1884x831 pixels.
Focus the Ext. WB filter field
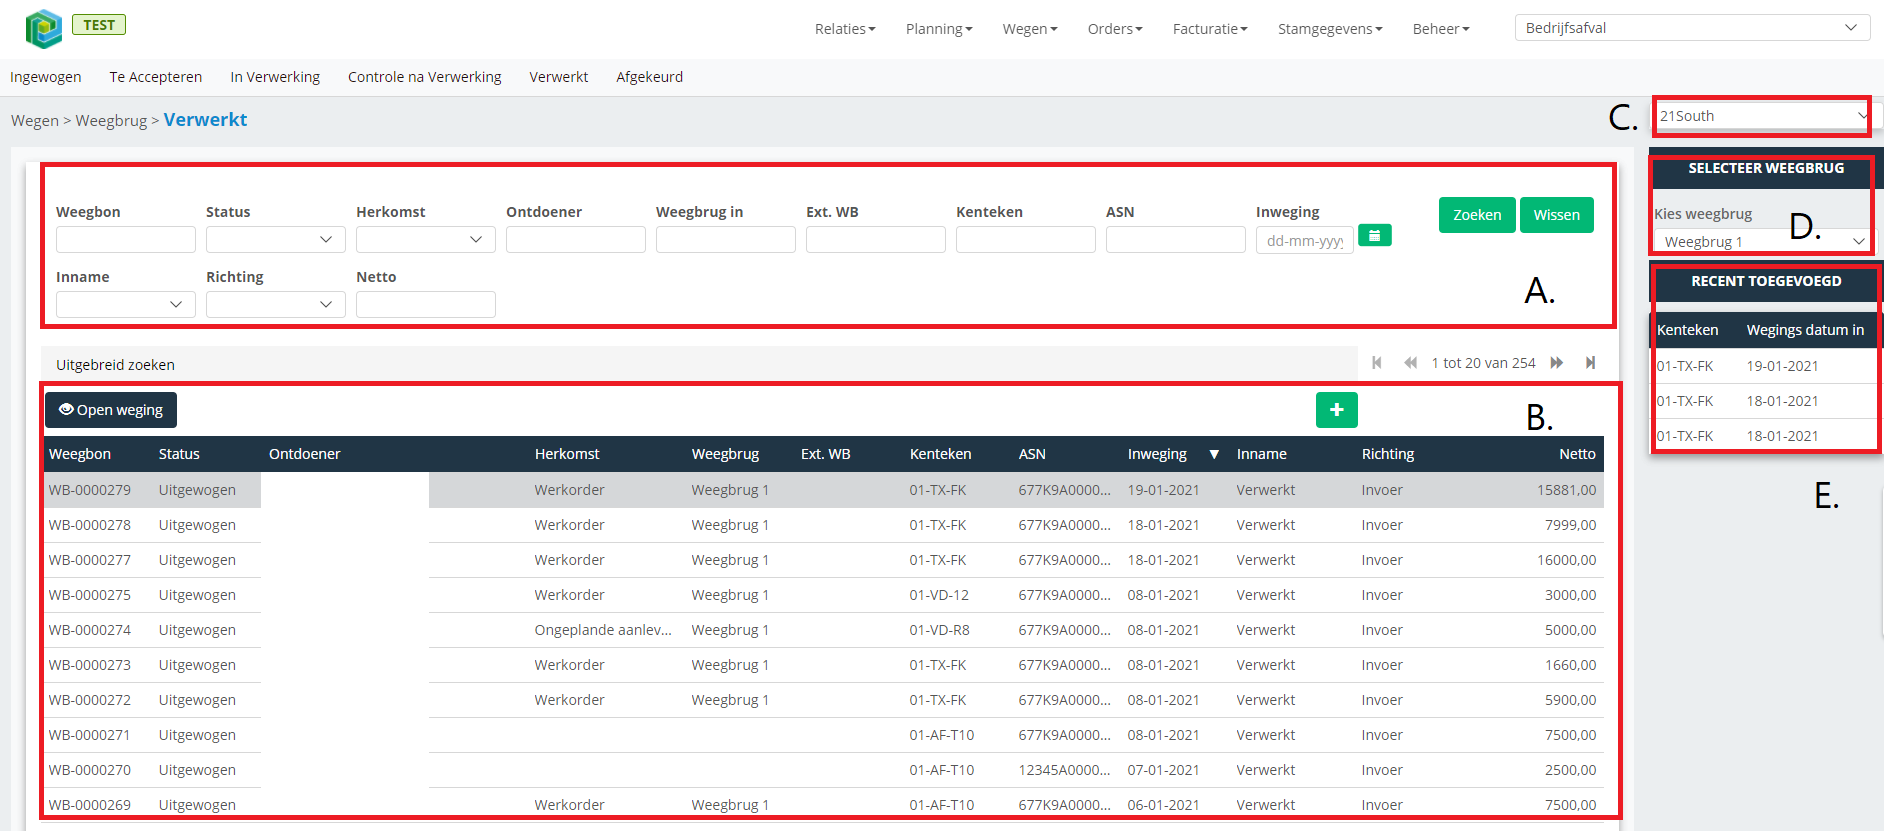point(876,240)
